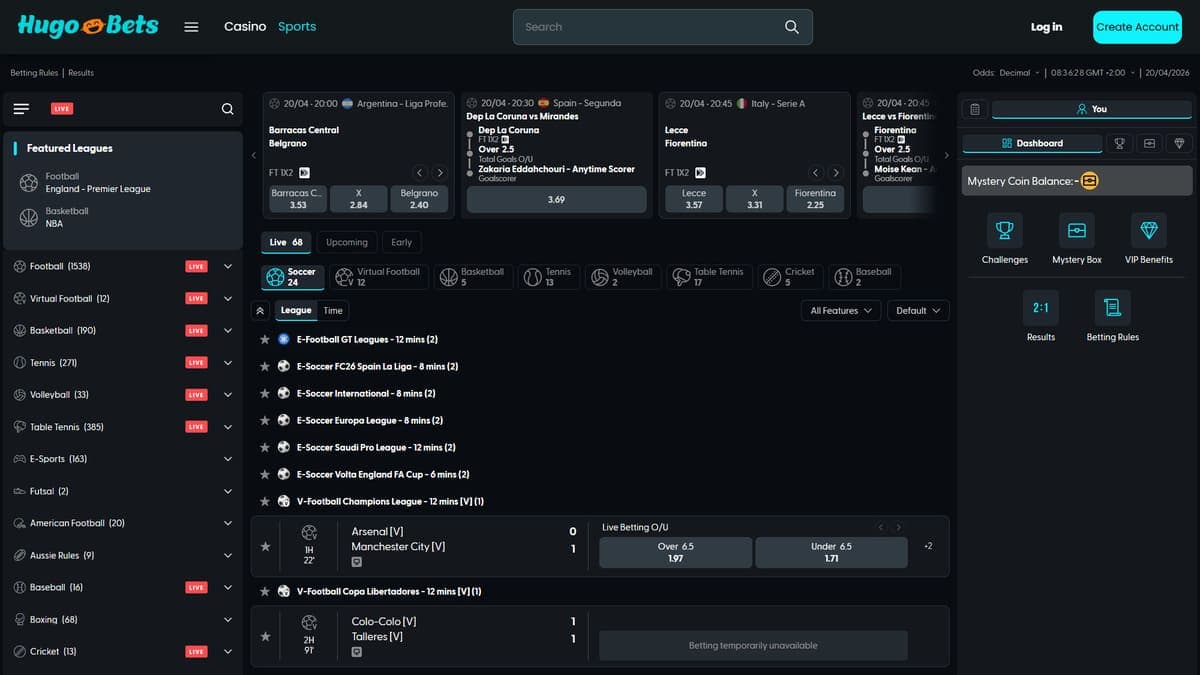Open statistics icon under Arsenal vs Manchester City
The height and width of the screenshot is (675, 1200).
[x=357, y=562]
